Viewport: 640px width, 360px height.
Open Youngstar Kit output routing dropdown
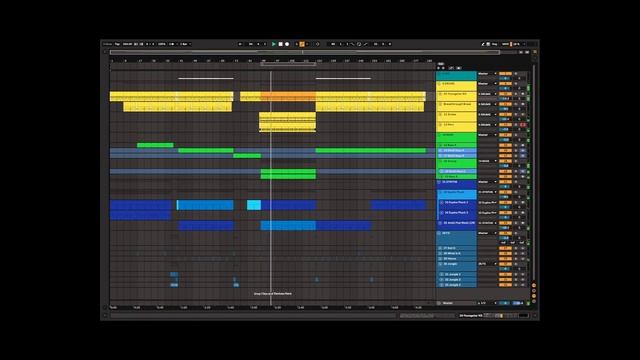point(487,94)
